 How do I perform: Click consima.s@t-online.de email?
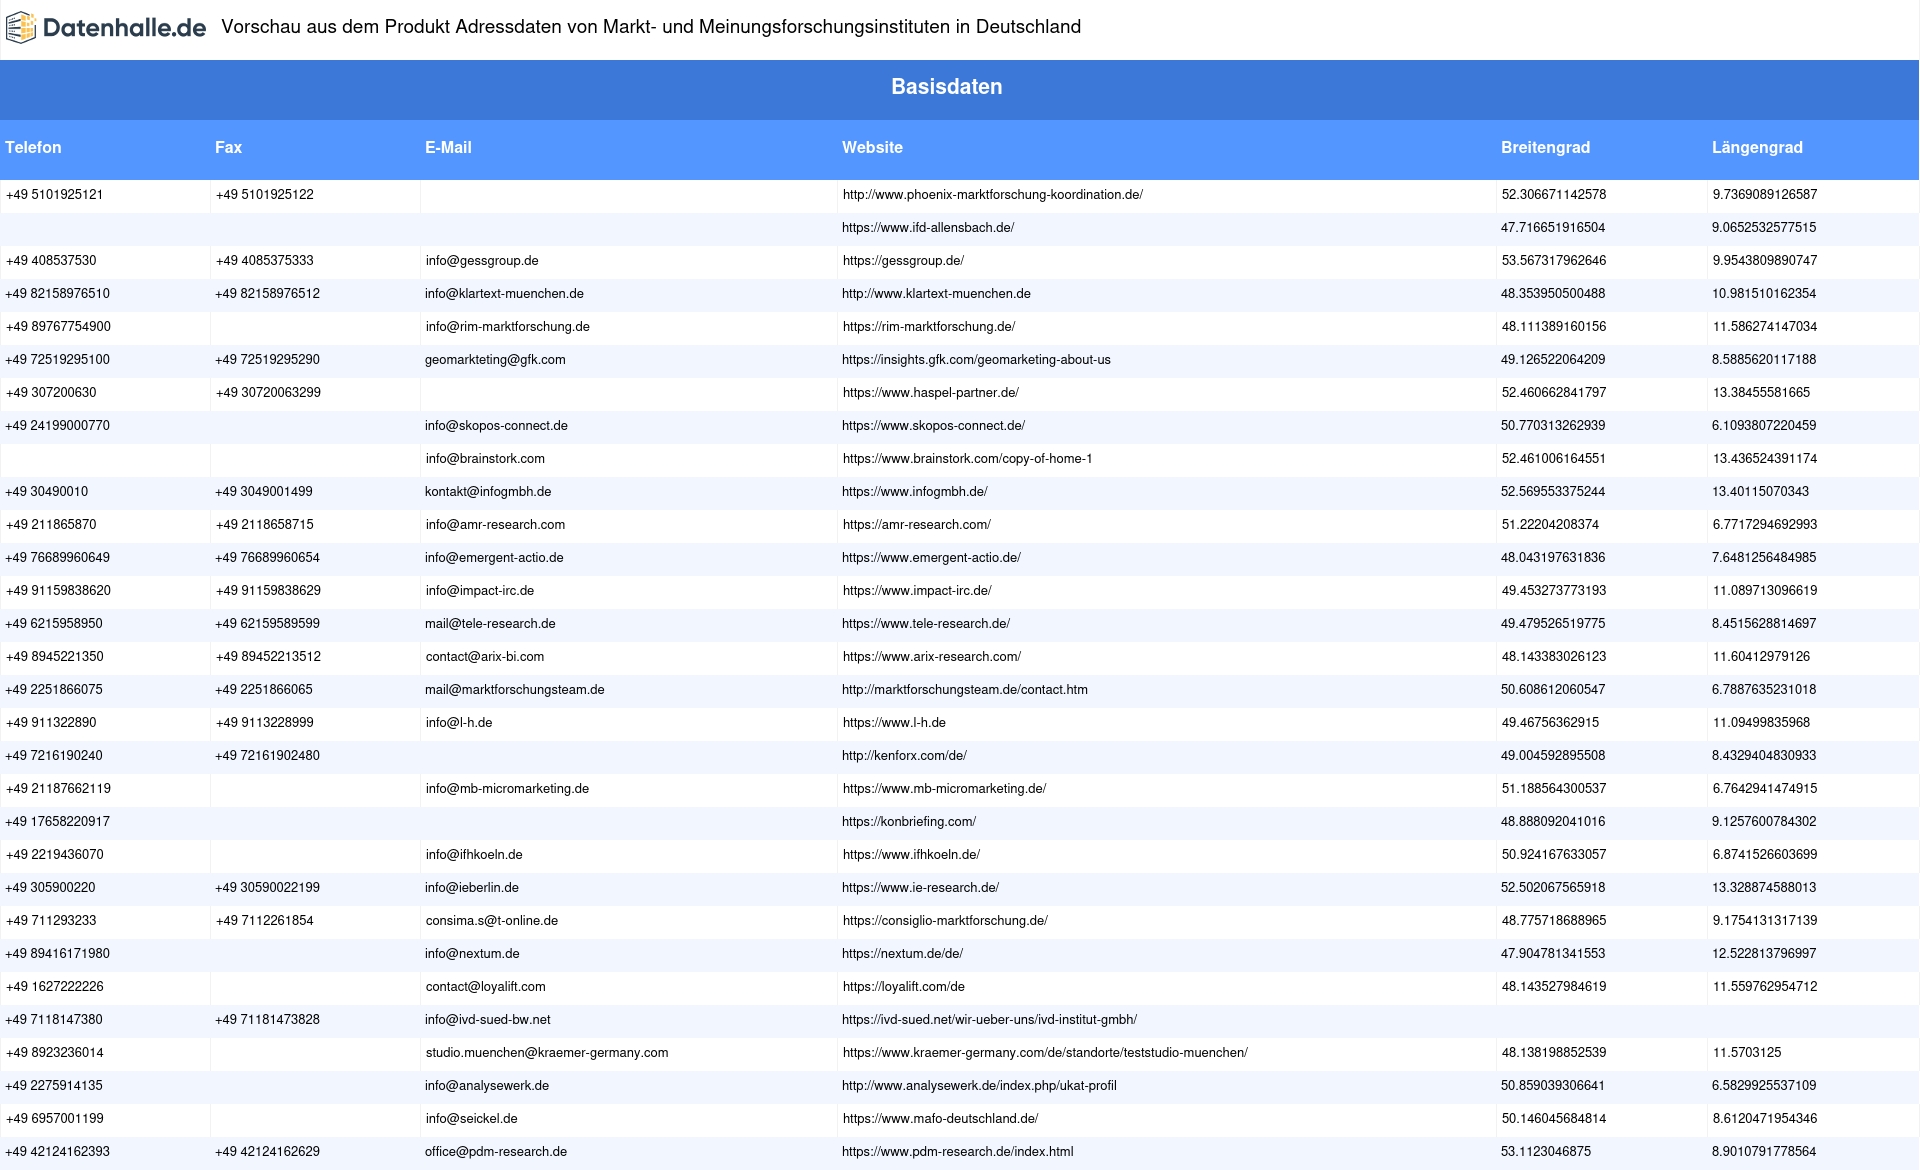491,921
